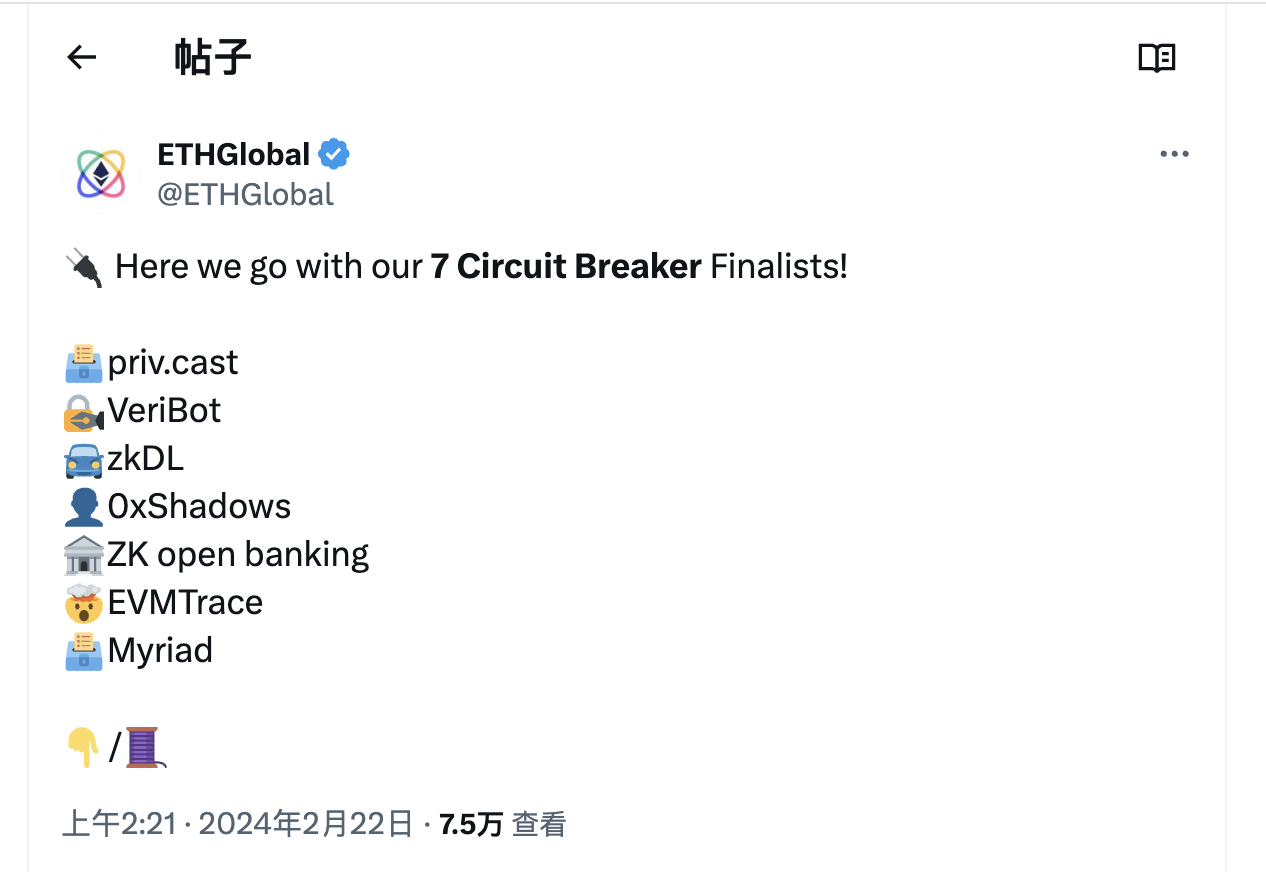Viewport: 1266px width, 872px height.
Task: Click the bust silhouette emoji beside 0xShadows
Action: click(x=84, y=507)
